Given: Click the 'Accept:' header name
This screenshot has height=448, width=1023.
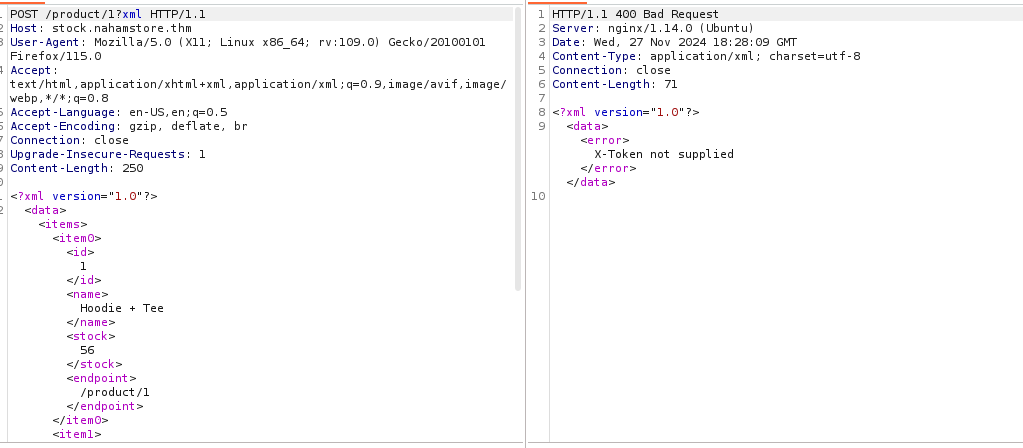Looking at the screenshot, I should 34,70.
